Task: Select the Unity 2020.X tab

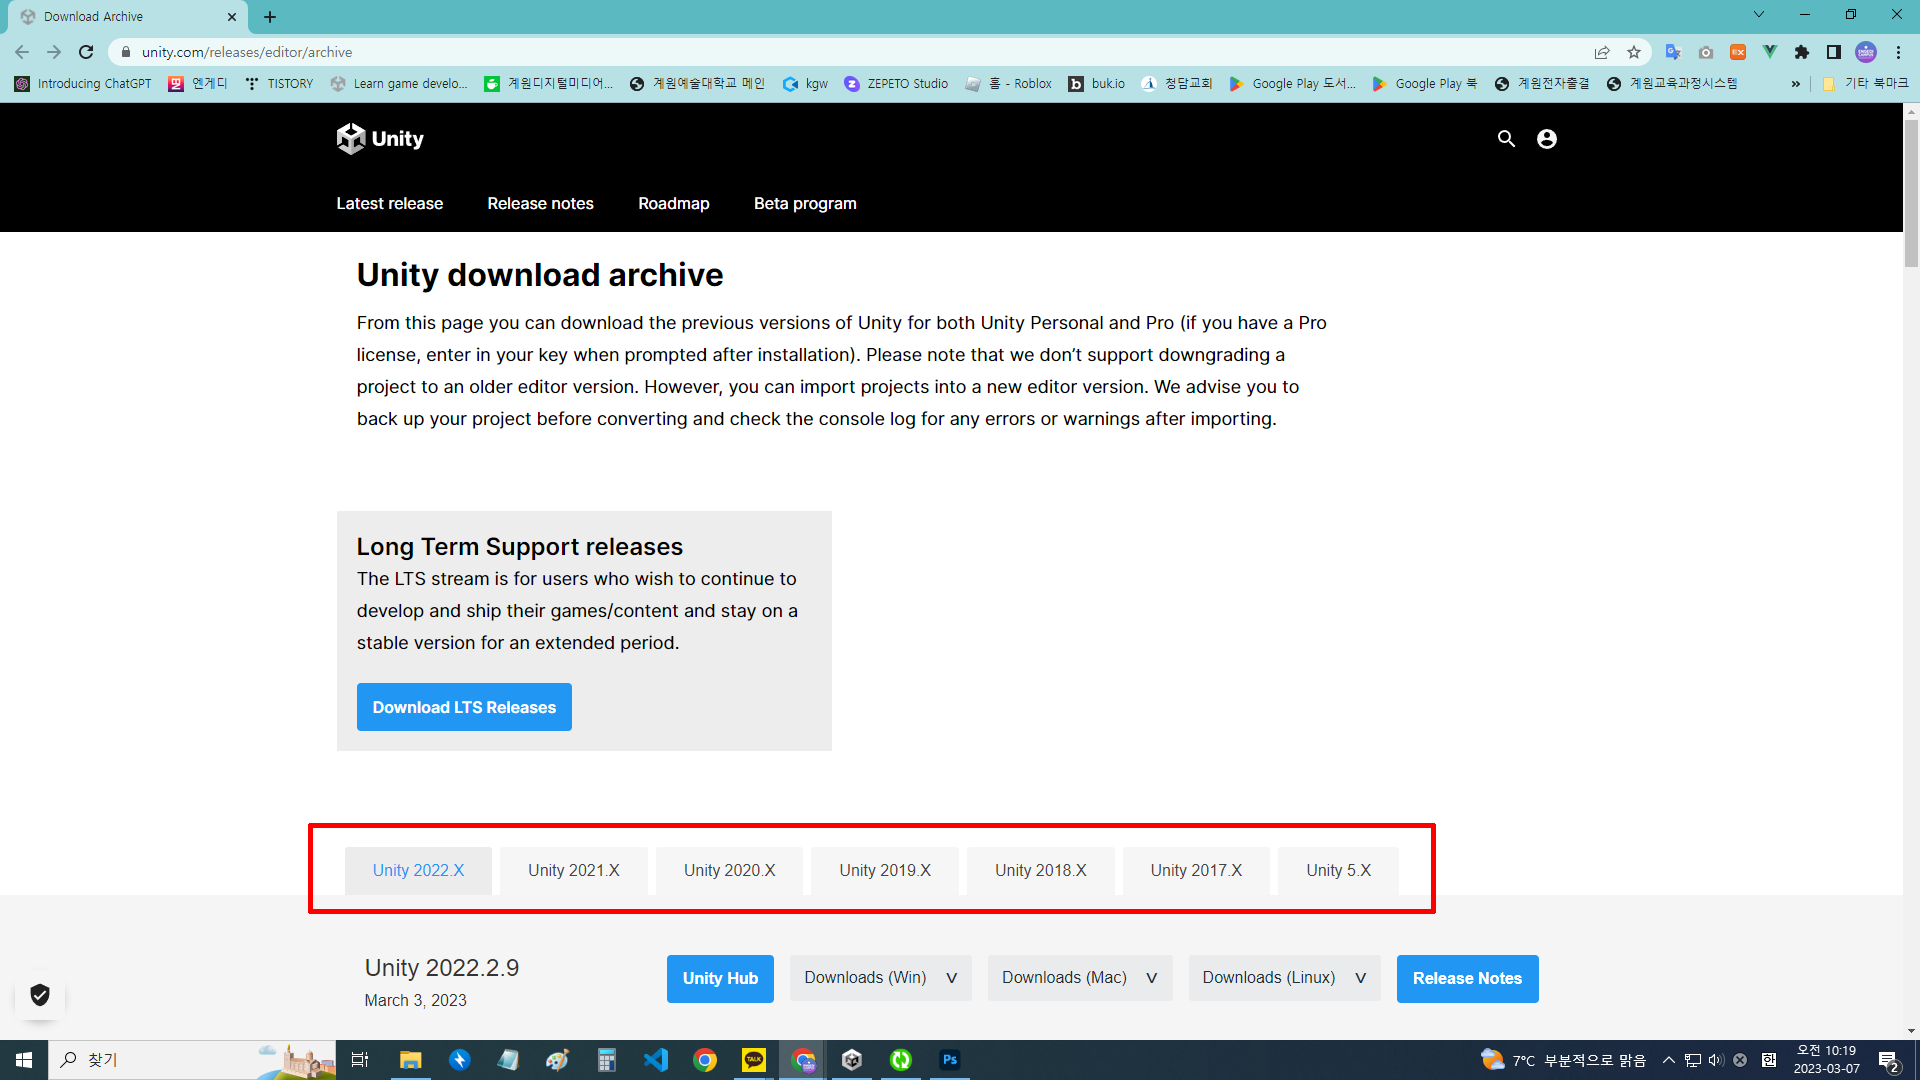Action: point(730,870)
